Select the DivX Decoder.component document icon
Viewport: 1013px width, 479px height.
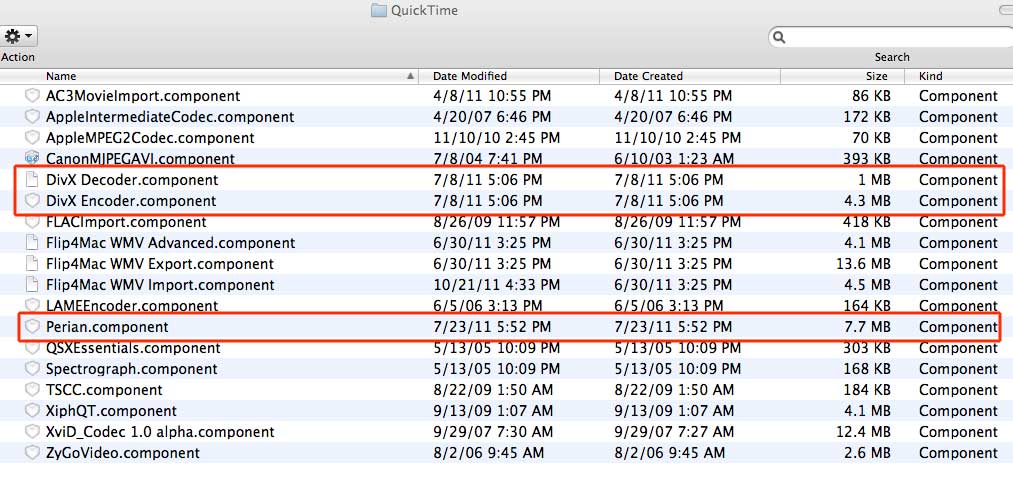point(32,180)
